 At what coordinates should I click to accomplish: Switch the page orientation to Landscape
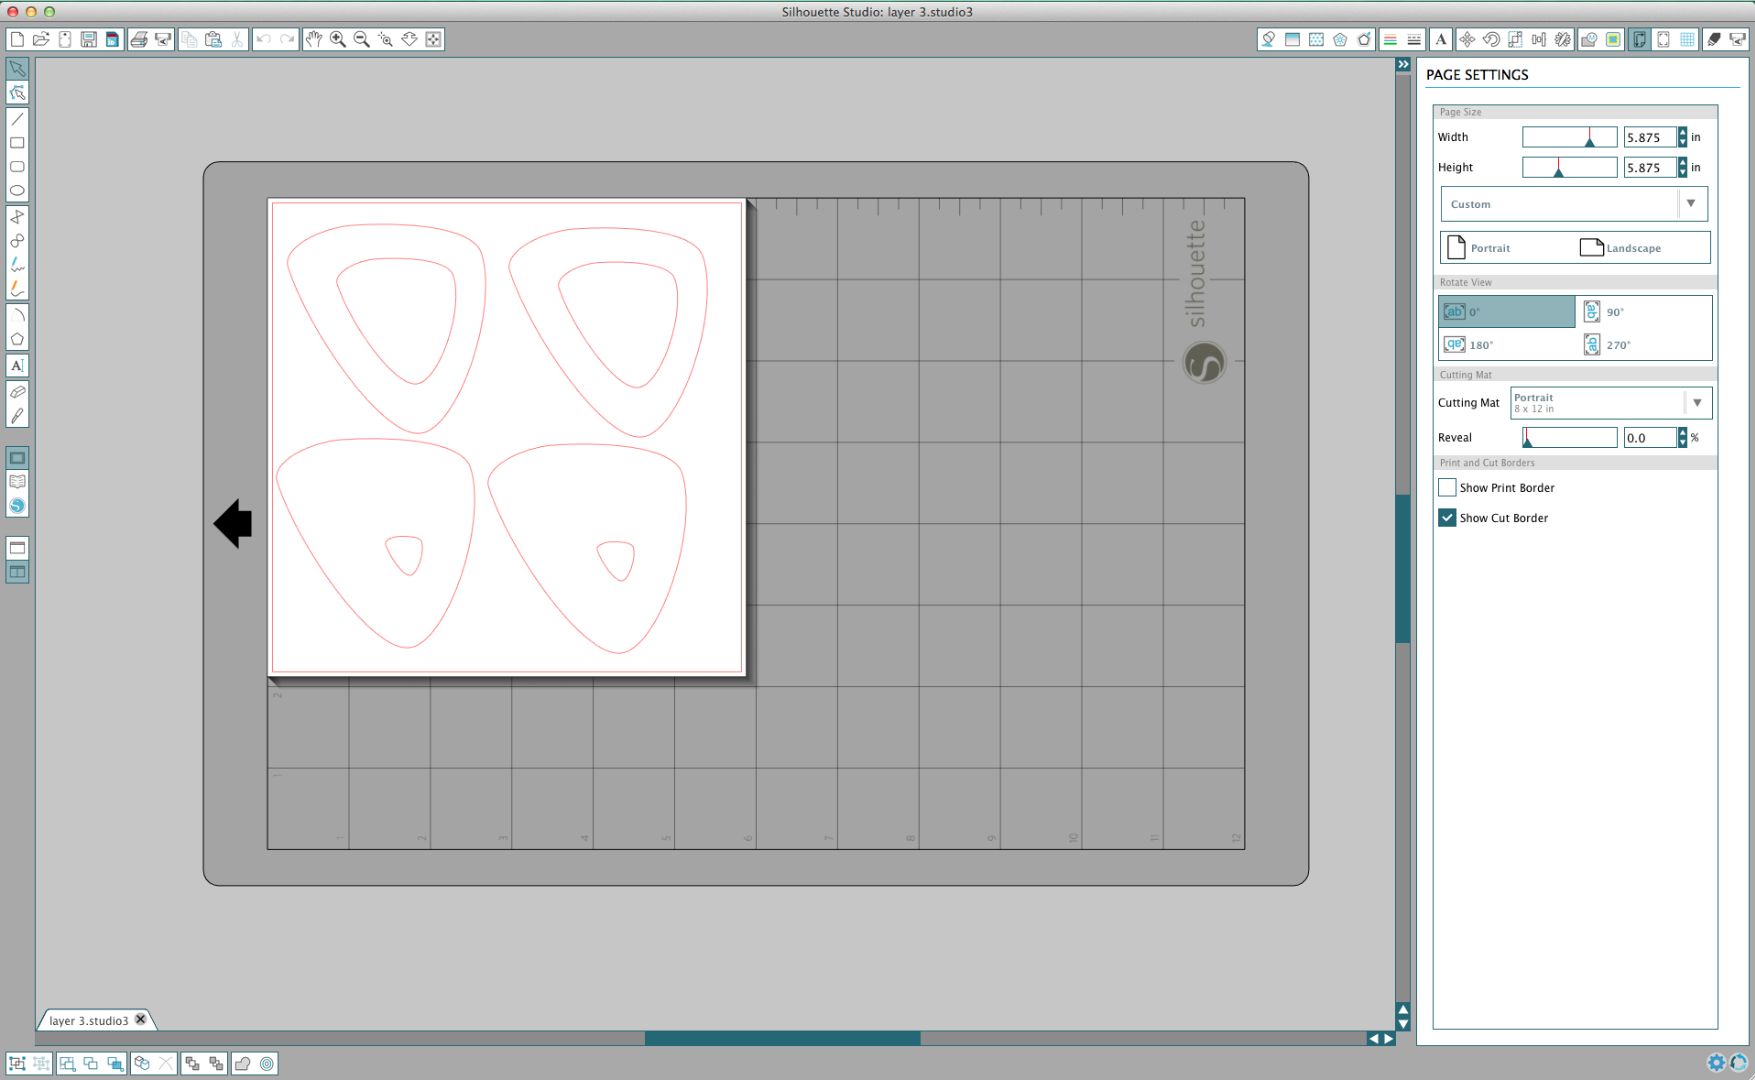click(1634, 247)
